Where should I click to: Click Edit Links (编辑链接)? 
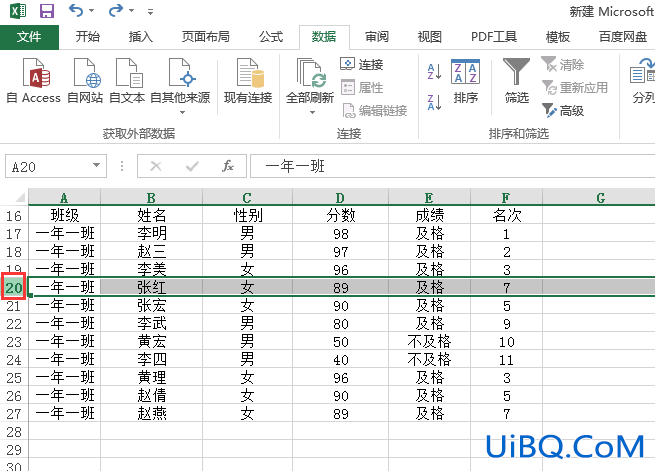pyautogui.click(x=374, y=111)
